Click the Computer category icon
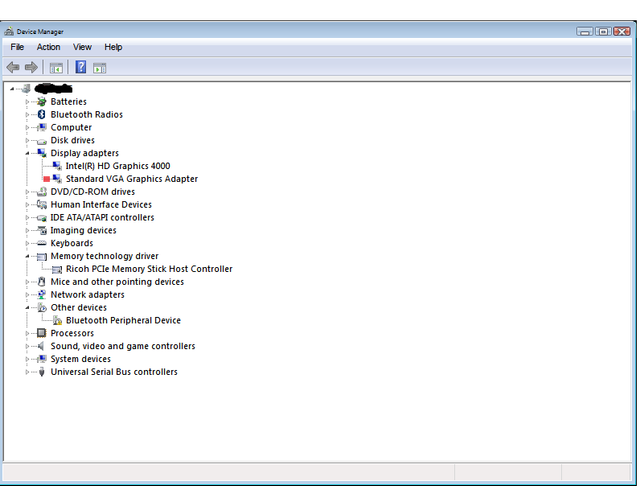Image resolution: width=640 pixels, height=486 pixels. tap(42, 127)
